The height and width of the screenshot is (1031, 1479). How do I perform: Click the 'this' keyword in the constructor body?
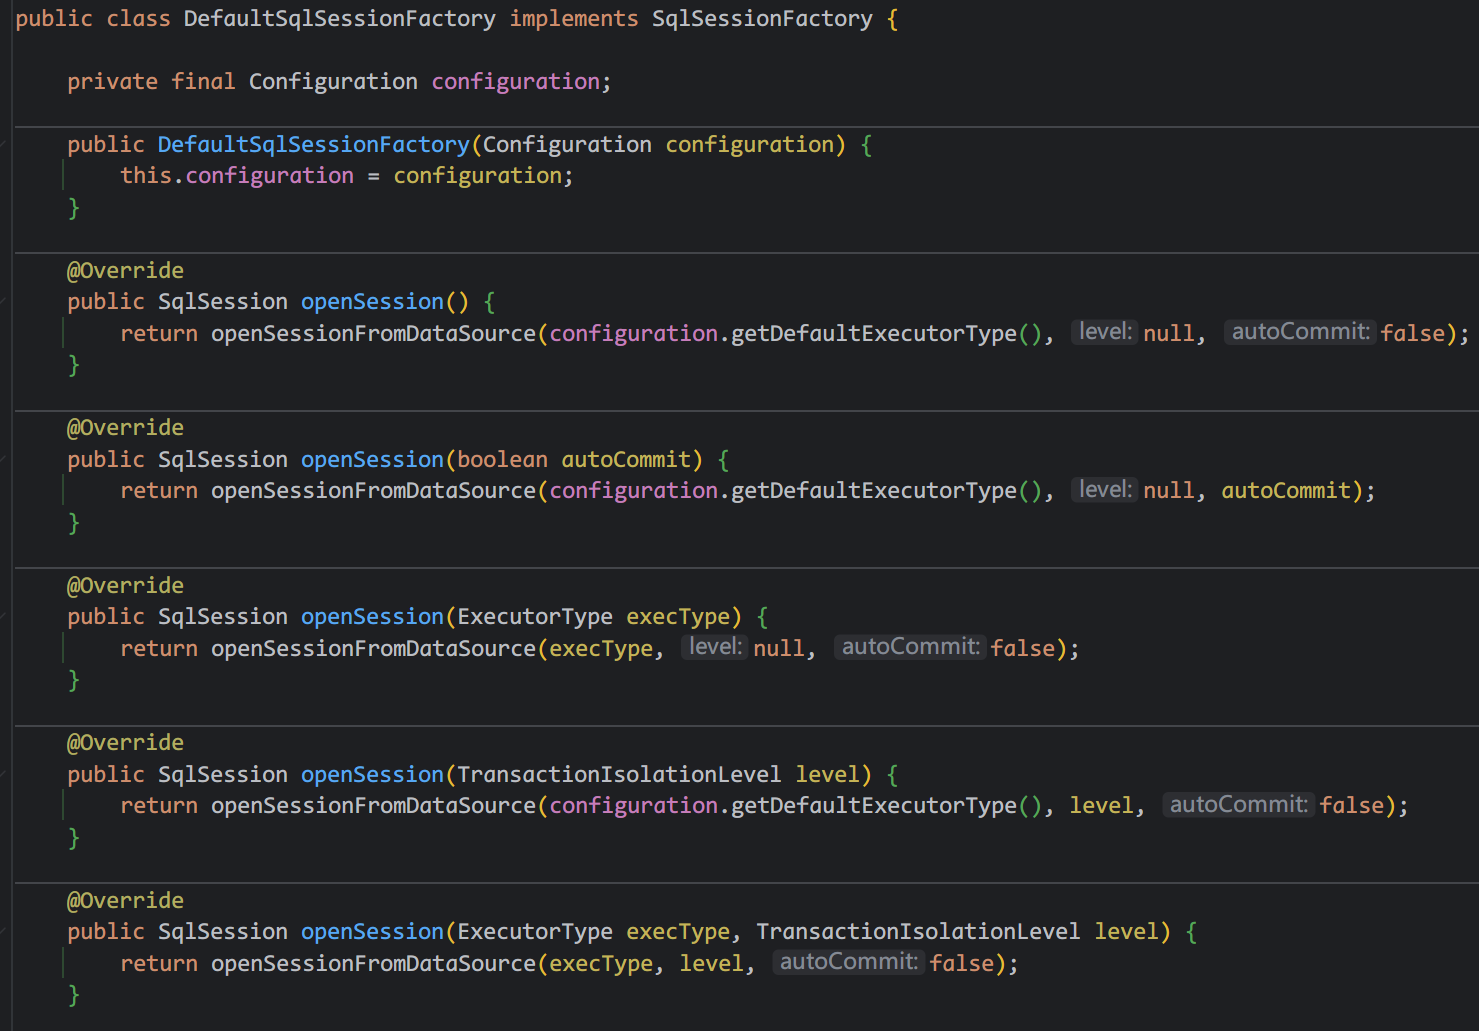click(146, 176)
